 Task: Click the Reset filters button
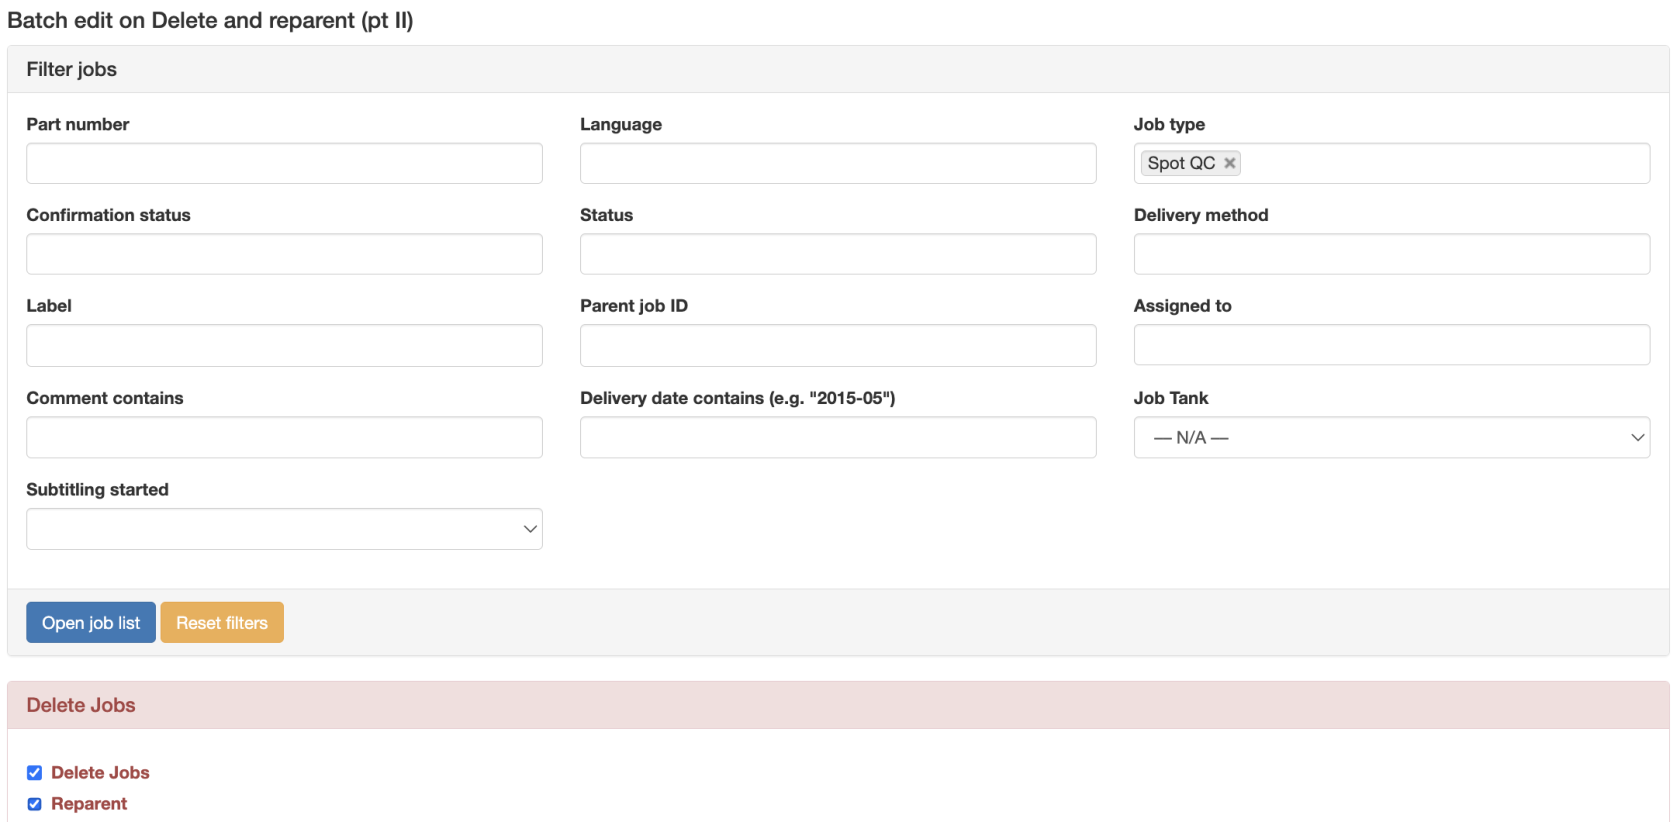coord(222,623)
